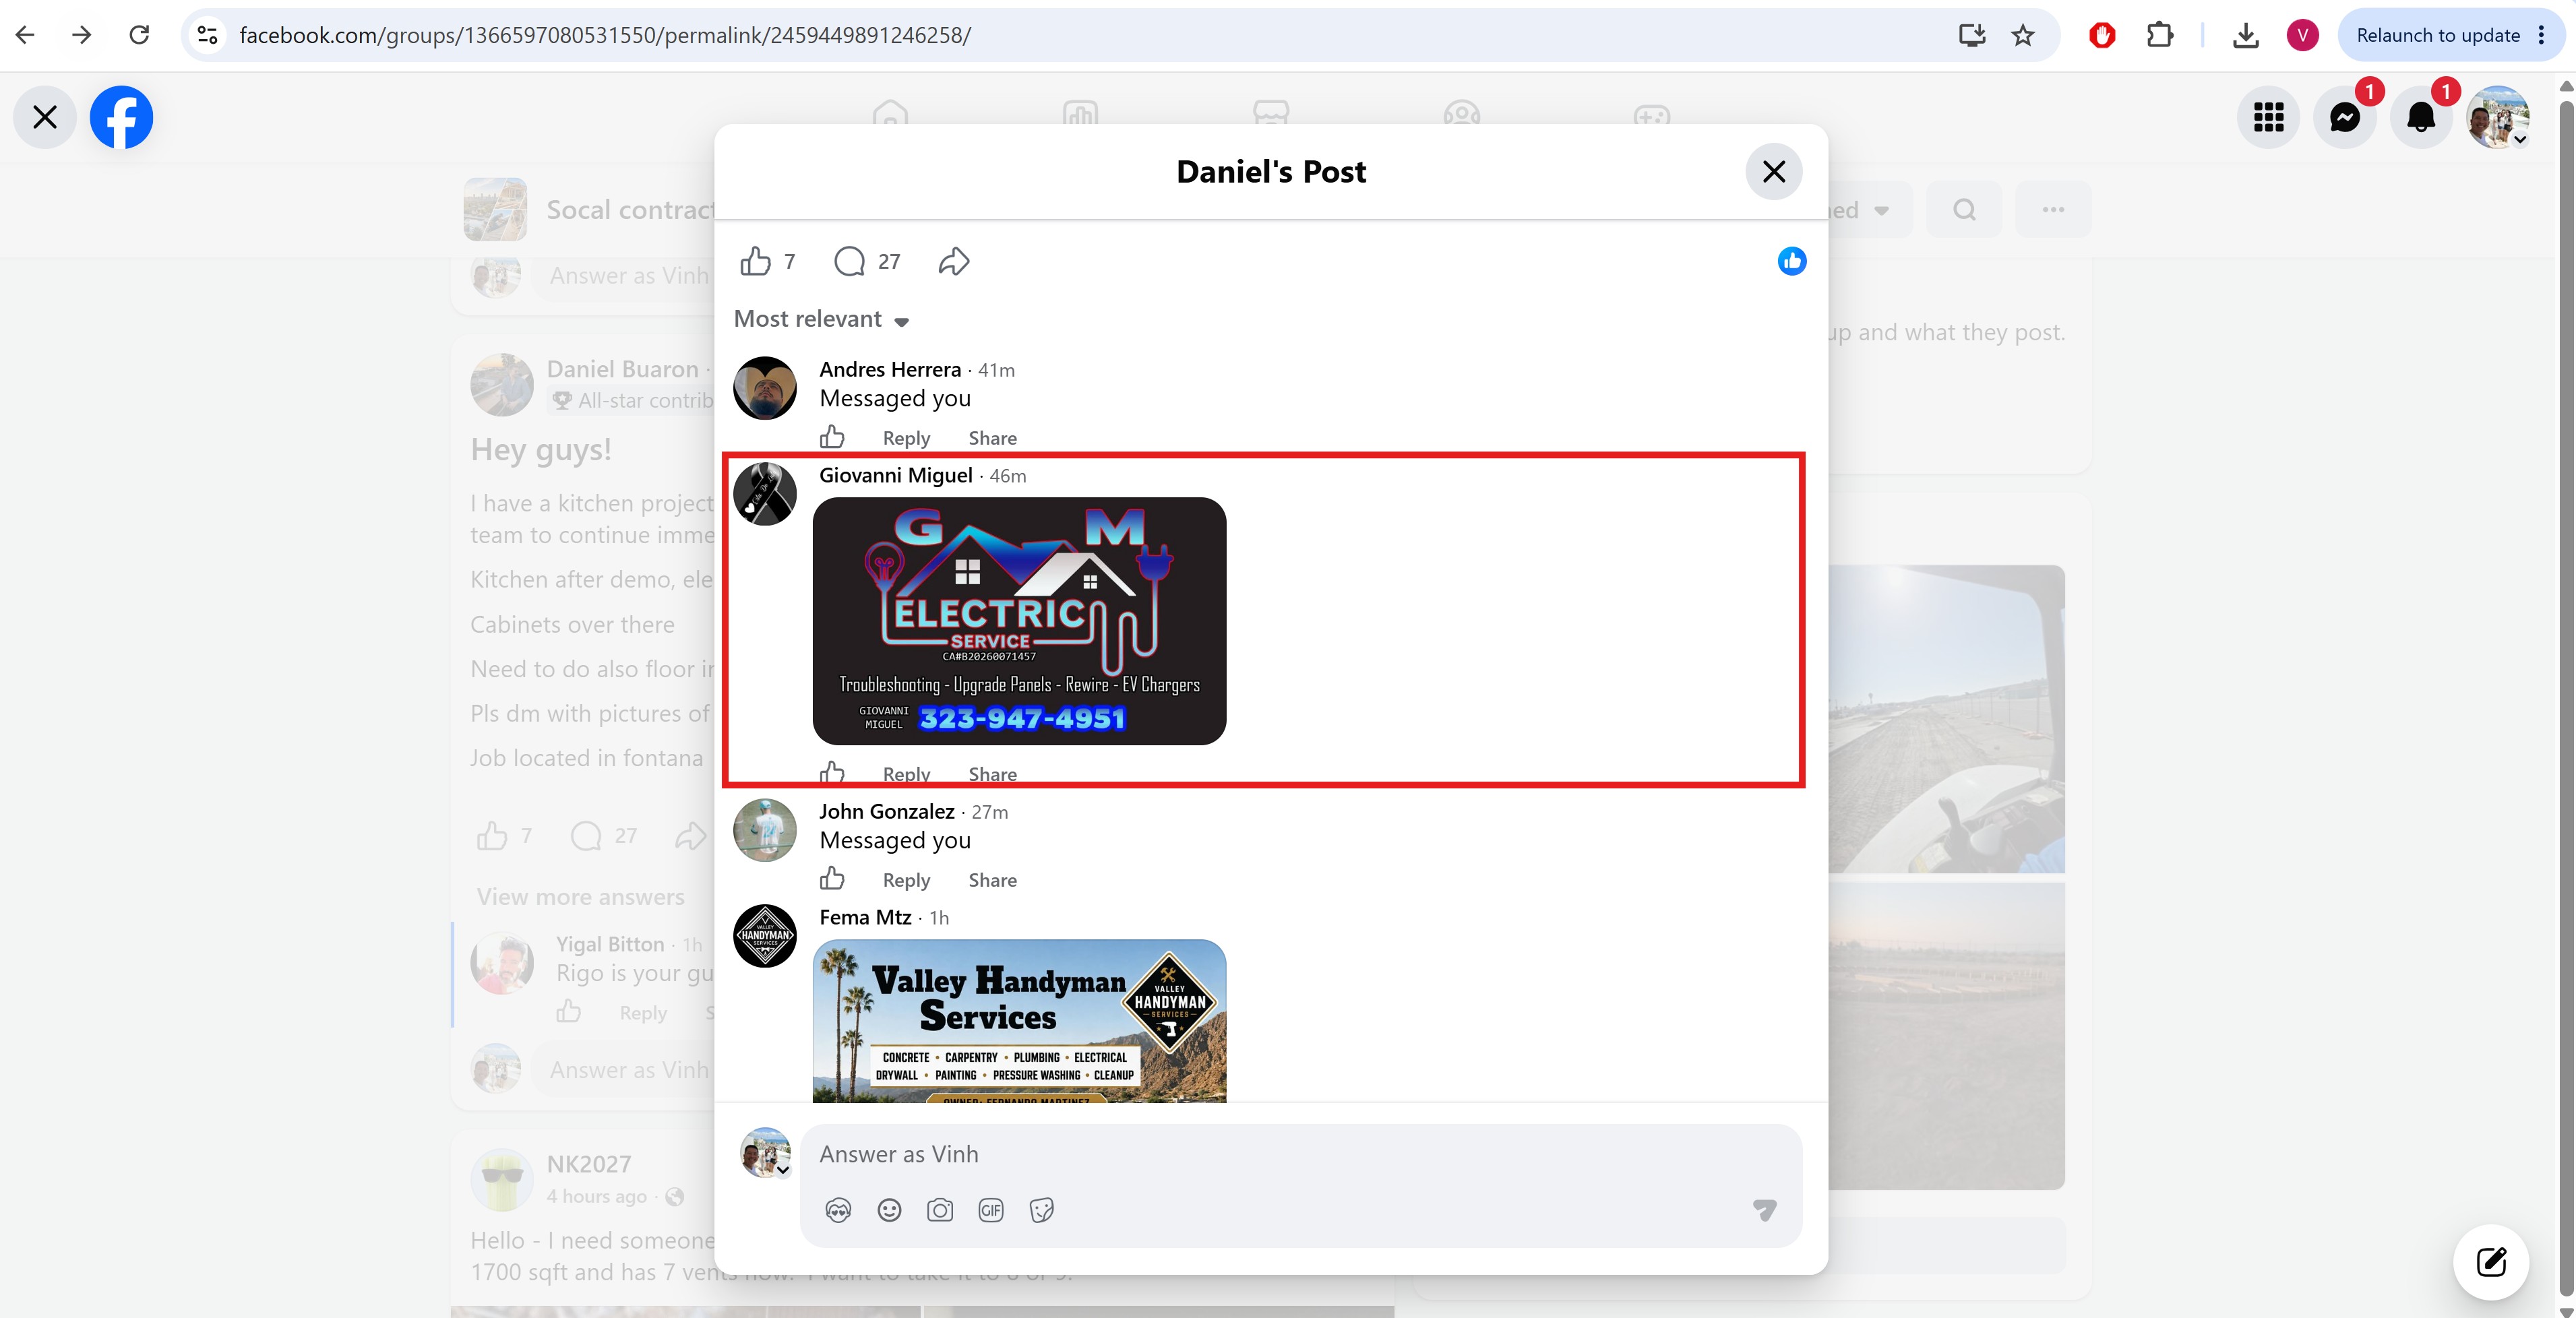Open the Facebook apps grid menu
The width and height of the screenshot is (2576, 1318).
(2268, 117)
